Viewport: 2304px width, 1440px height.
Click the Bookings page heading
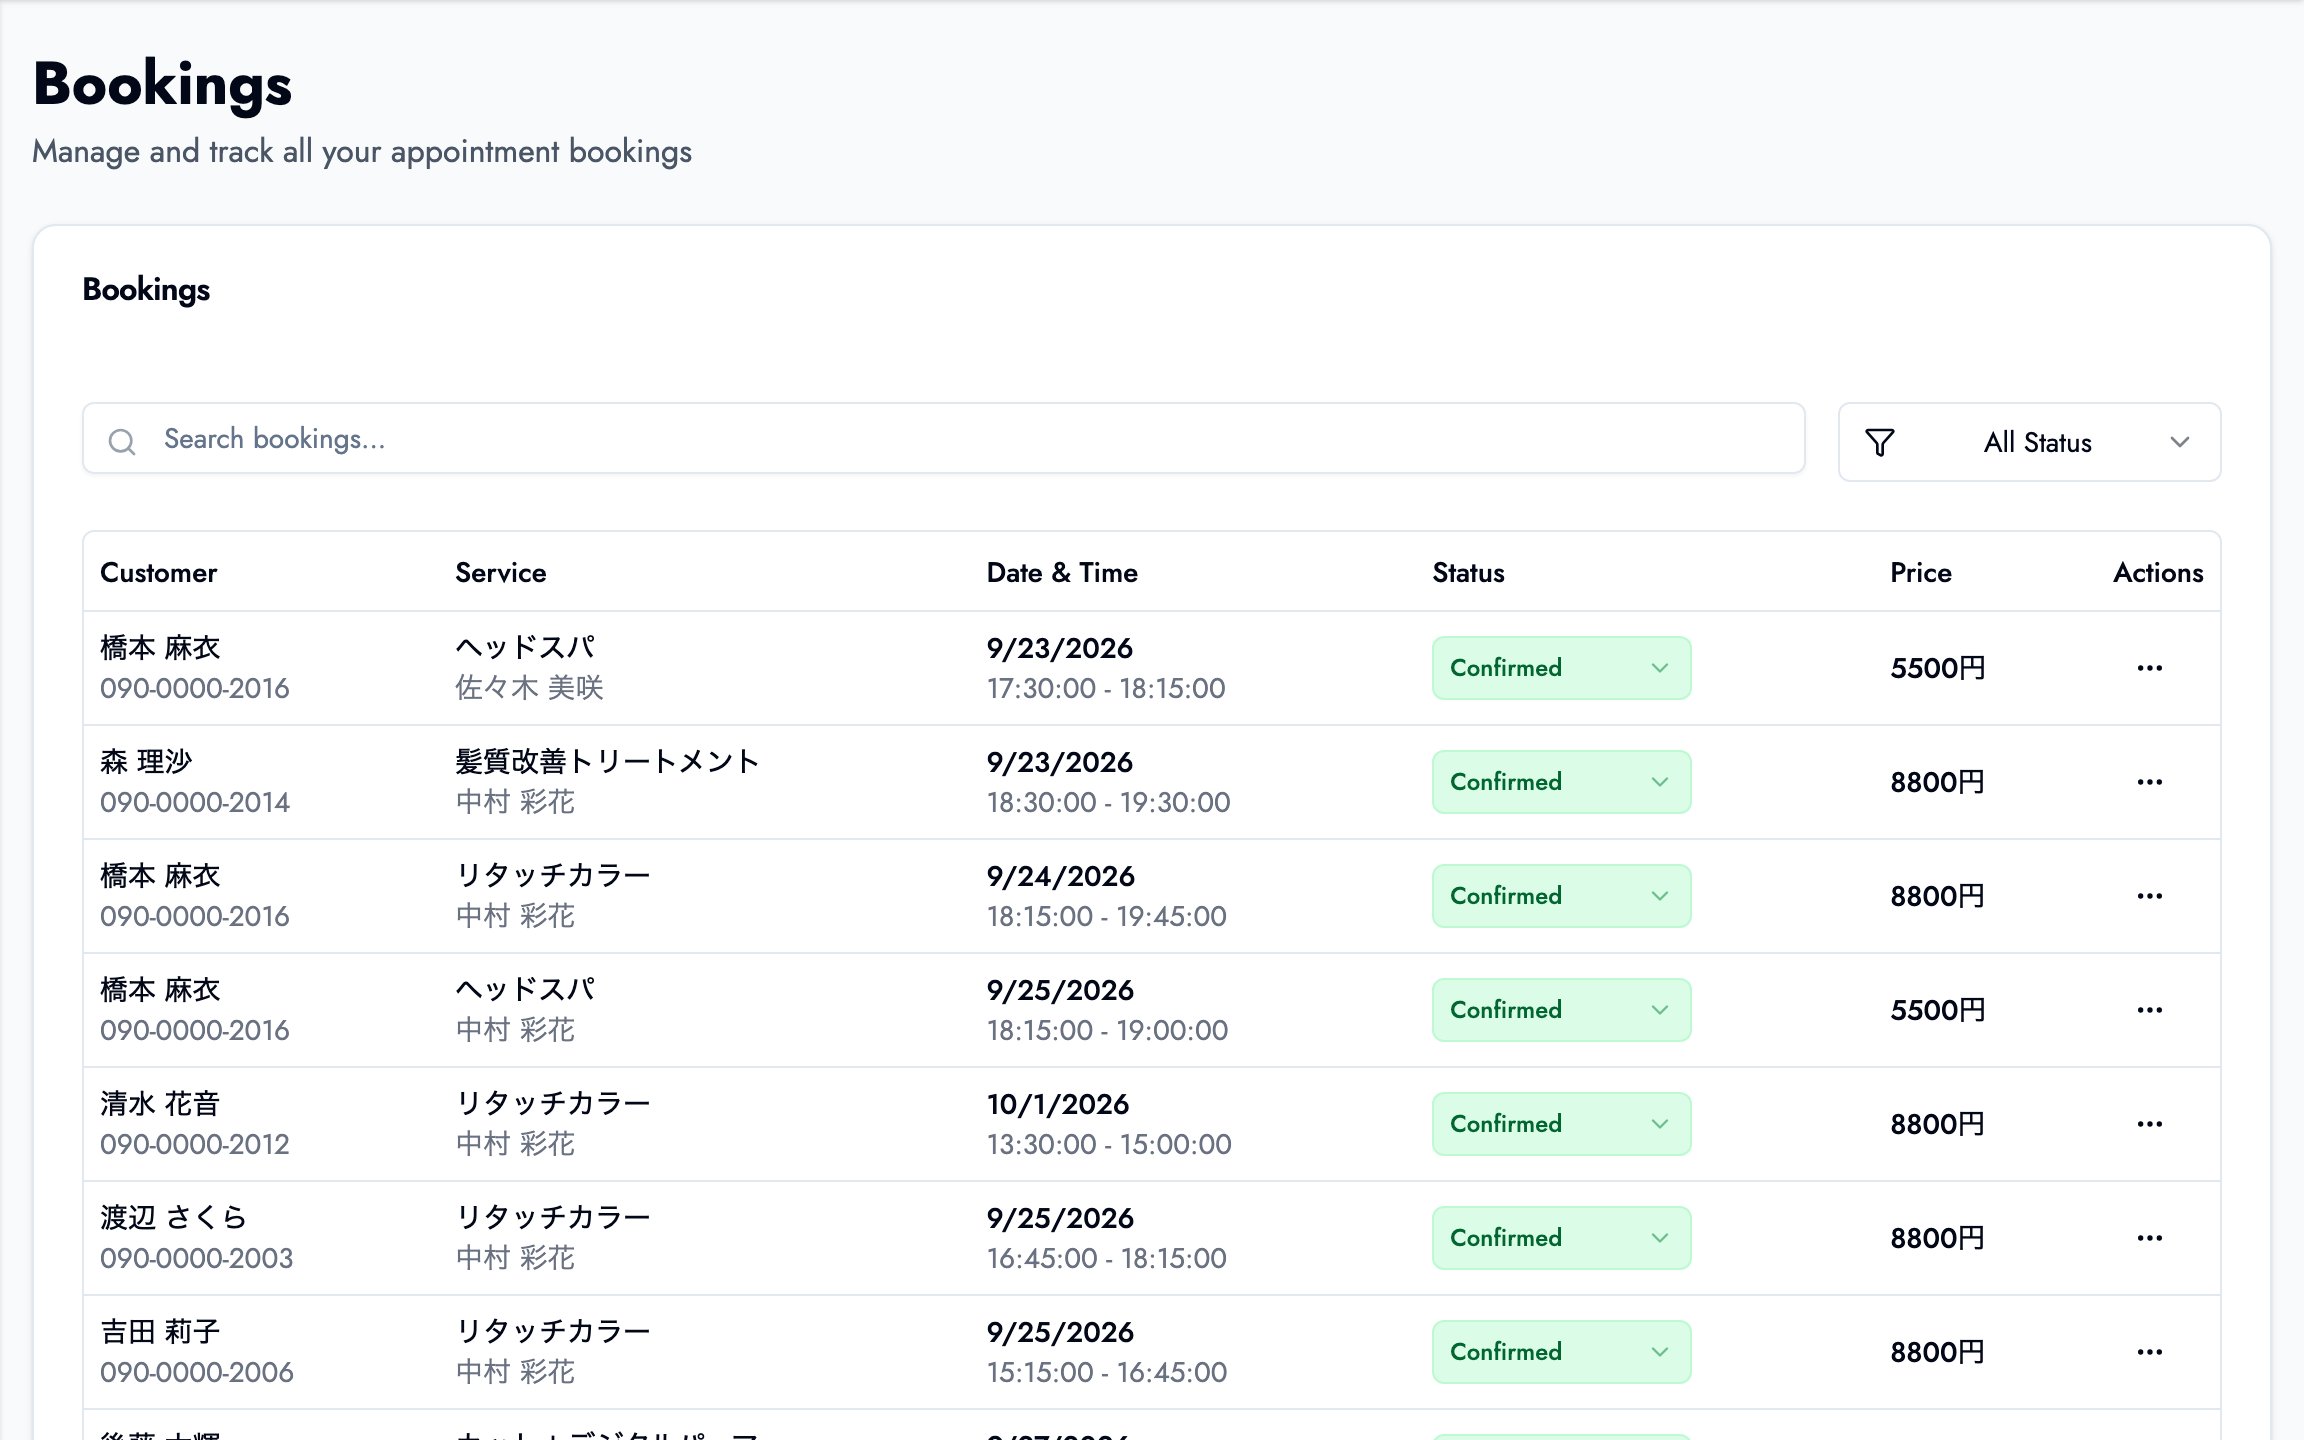pos(162,84)
